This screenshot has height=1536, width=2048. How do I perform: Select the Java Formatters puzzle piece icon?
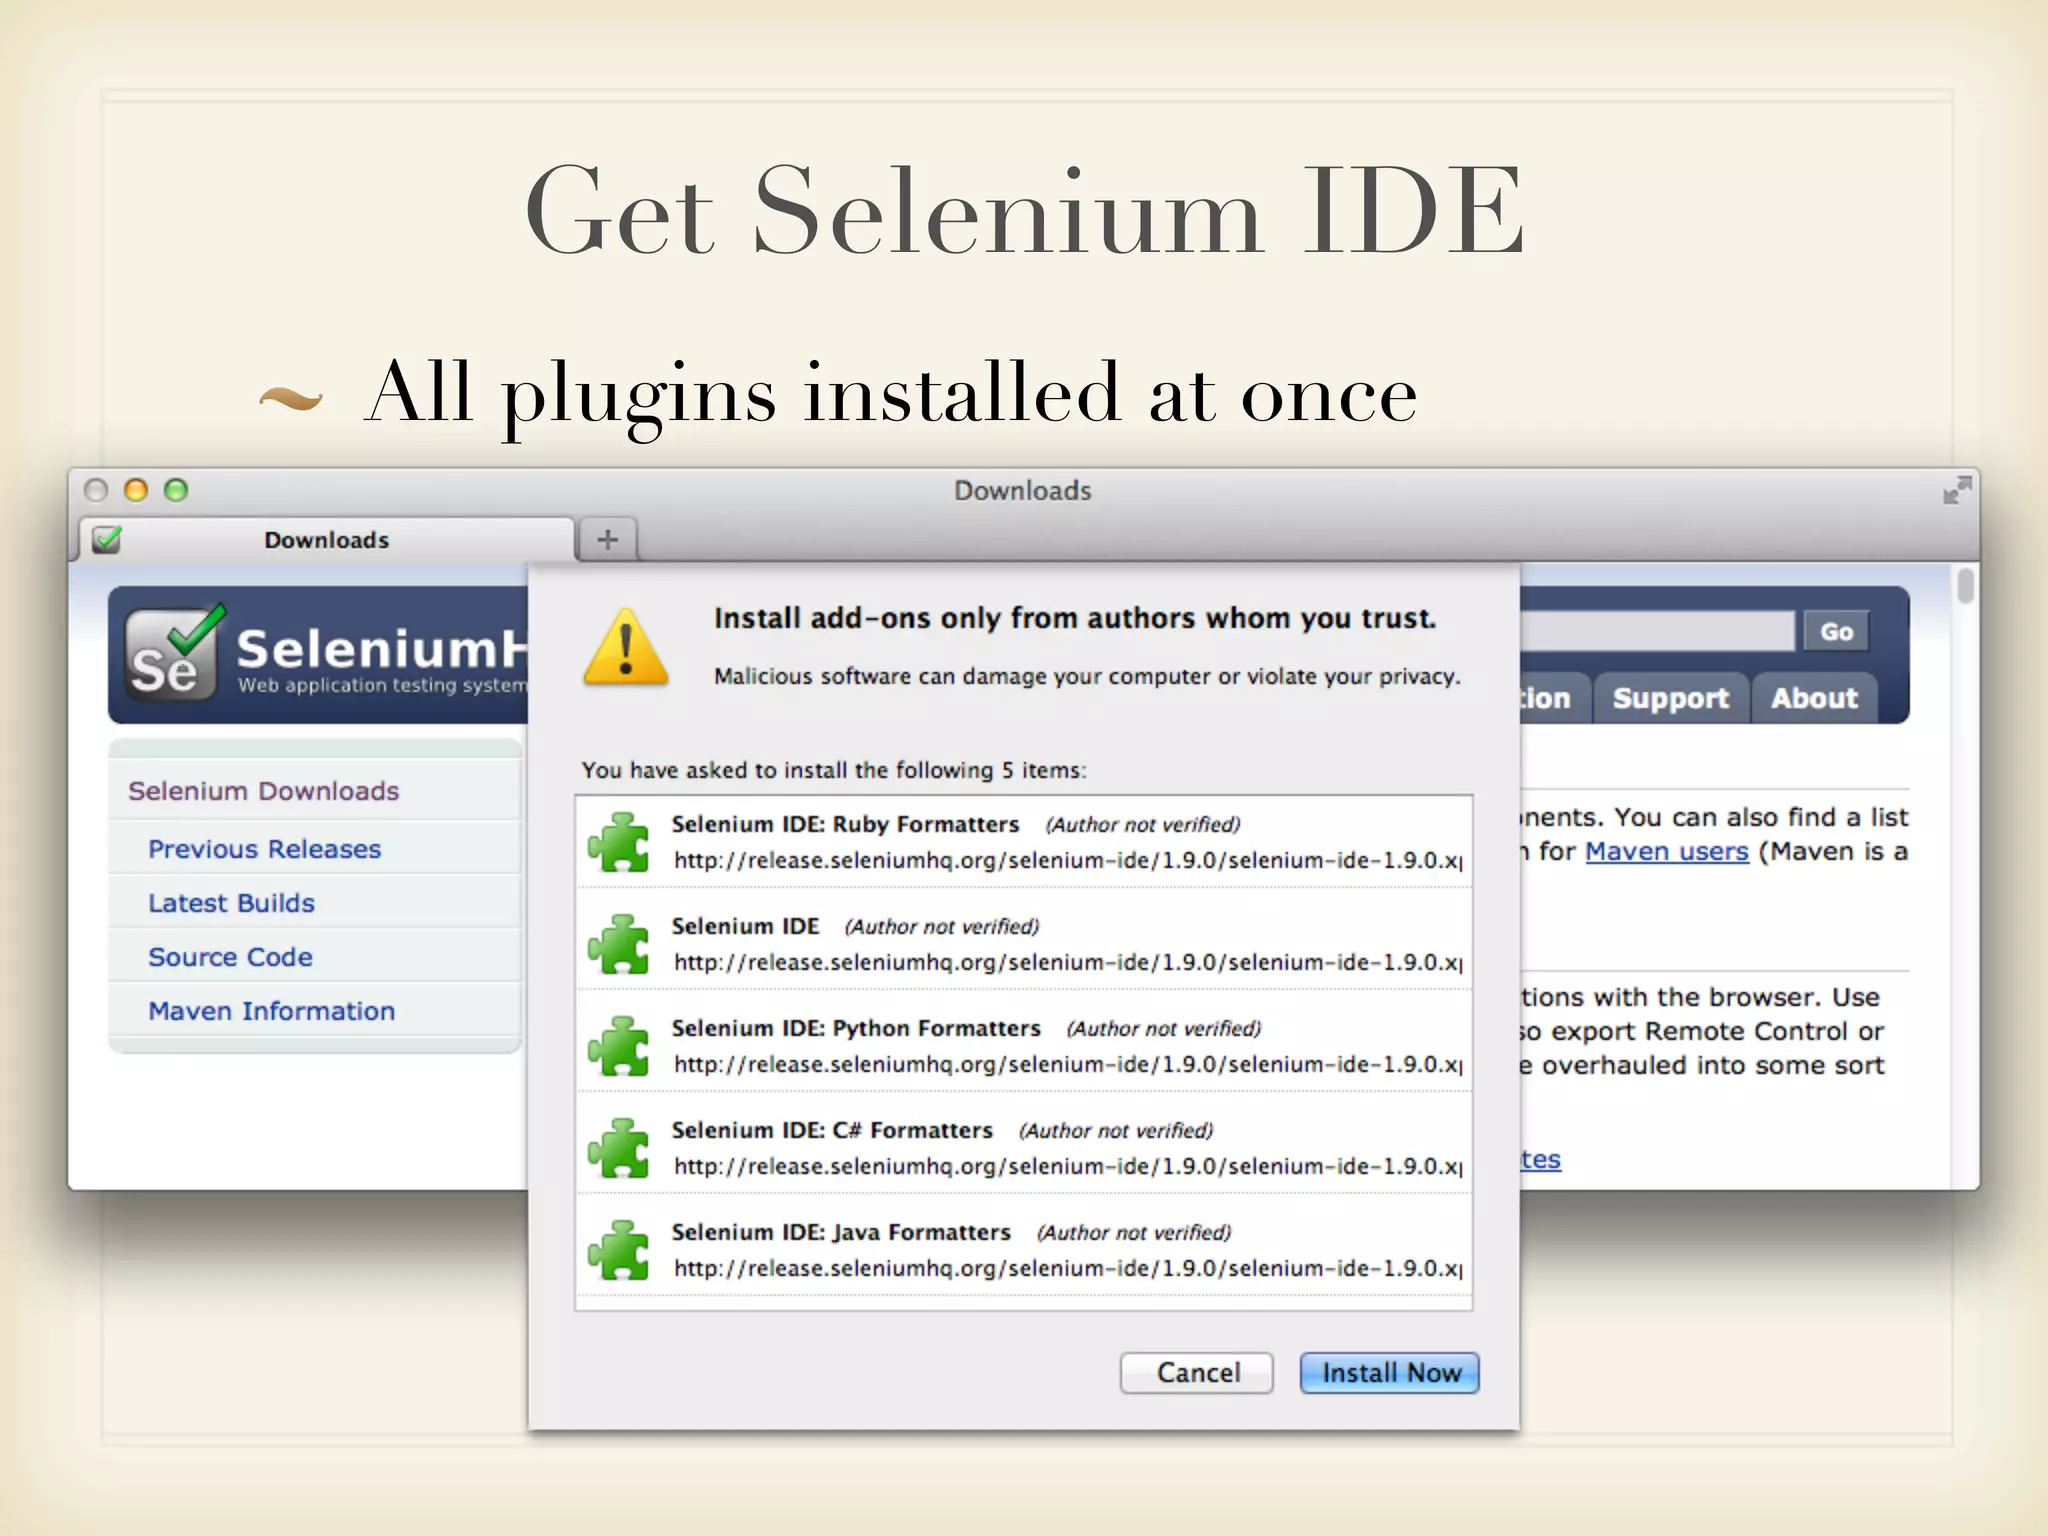(x=619, y=1250)
